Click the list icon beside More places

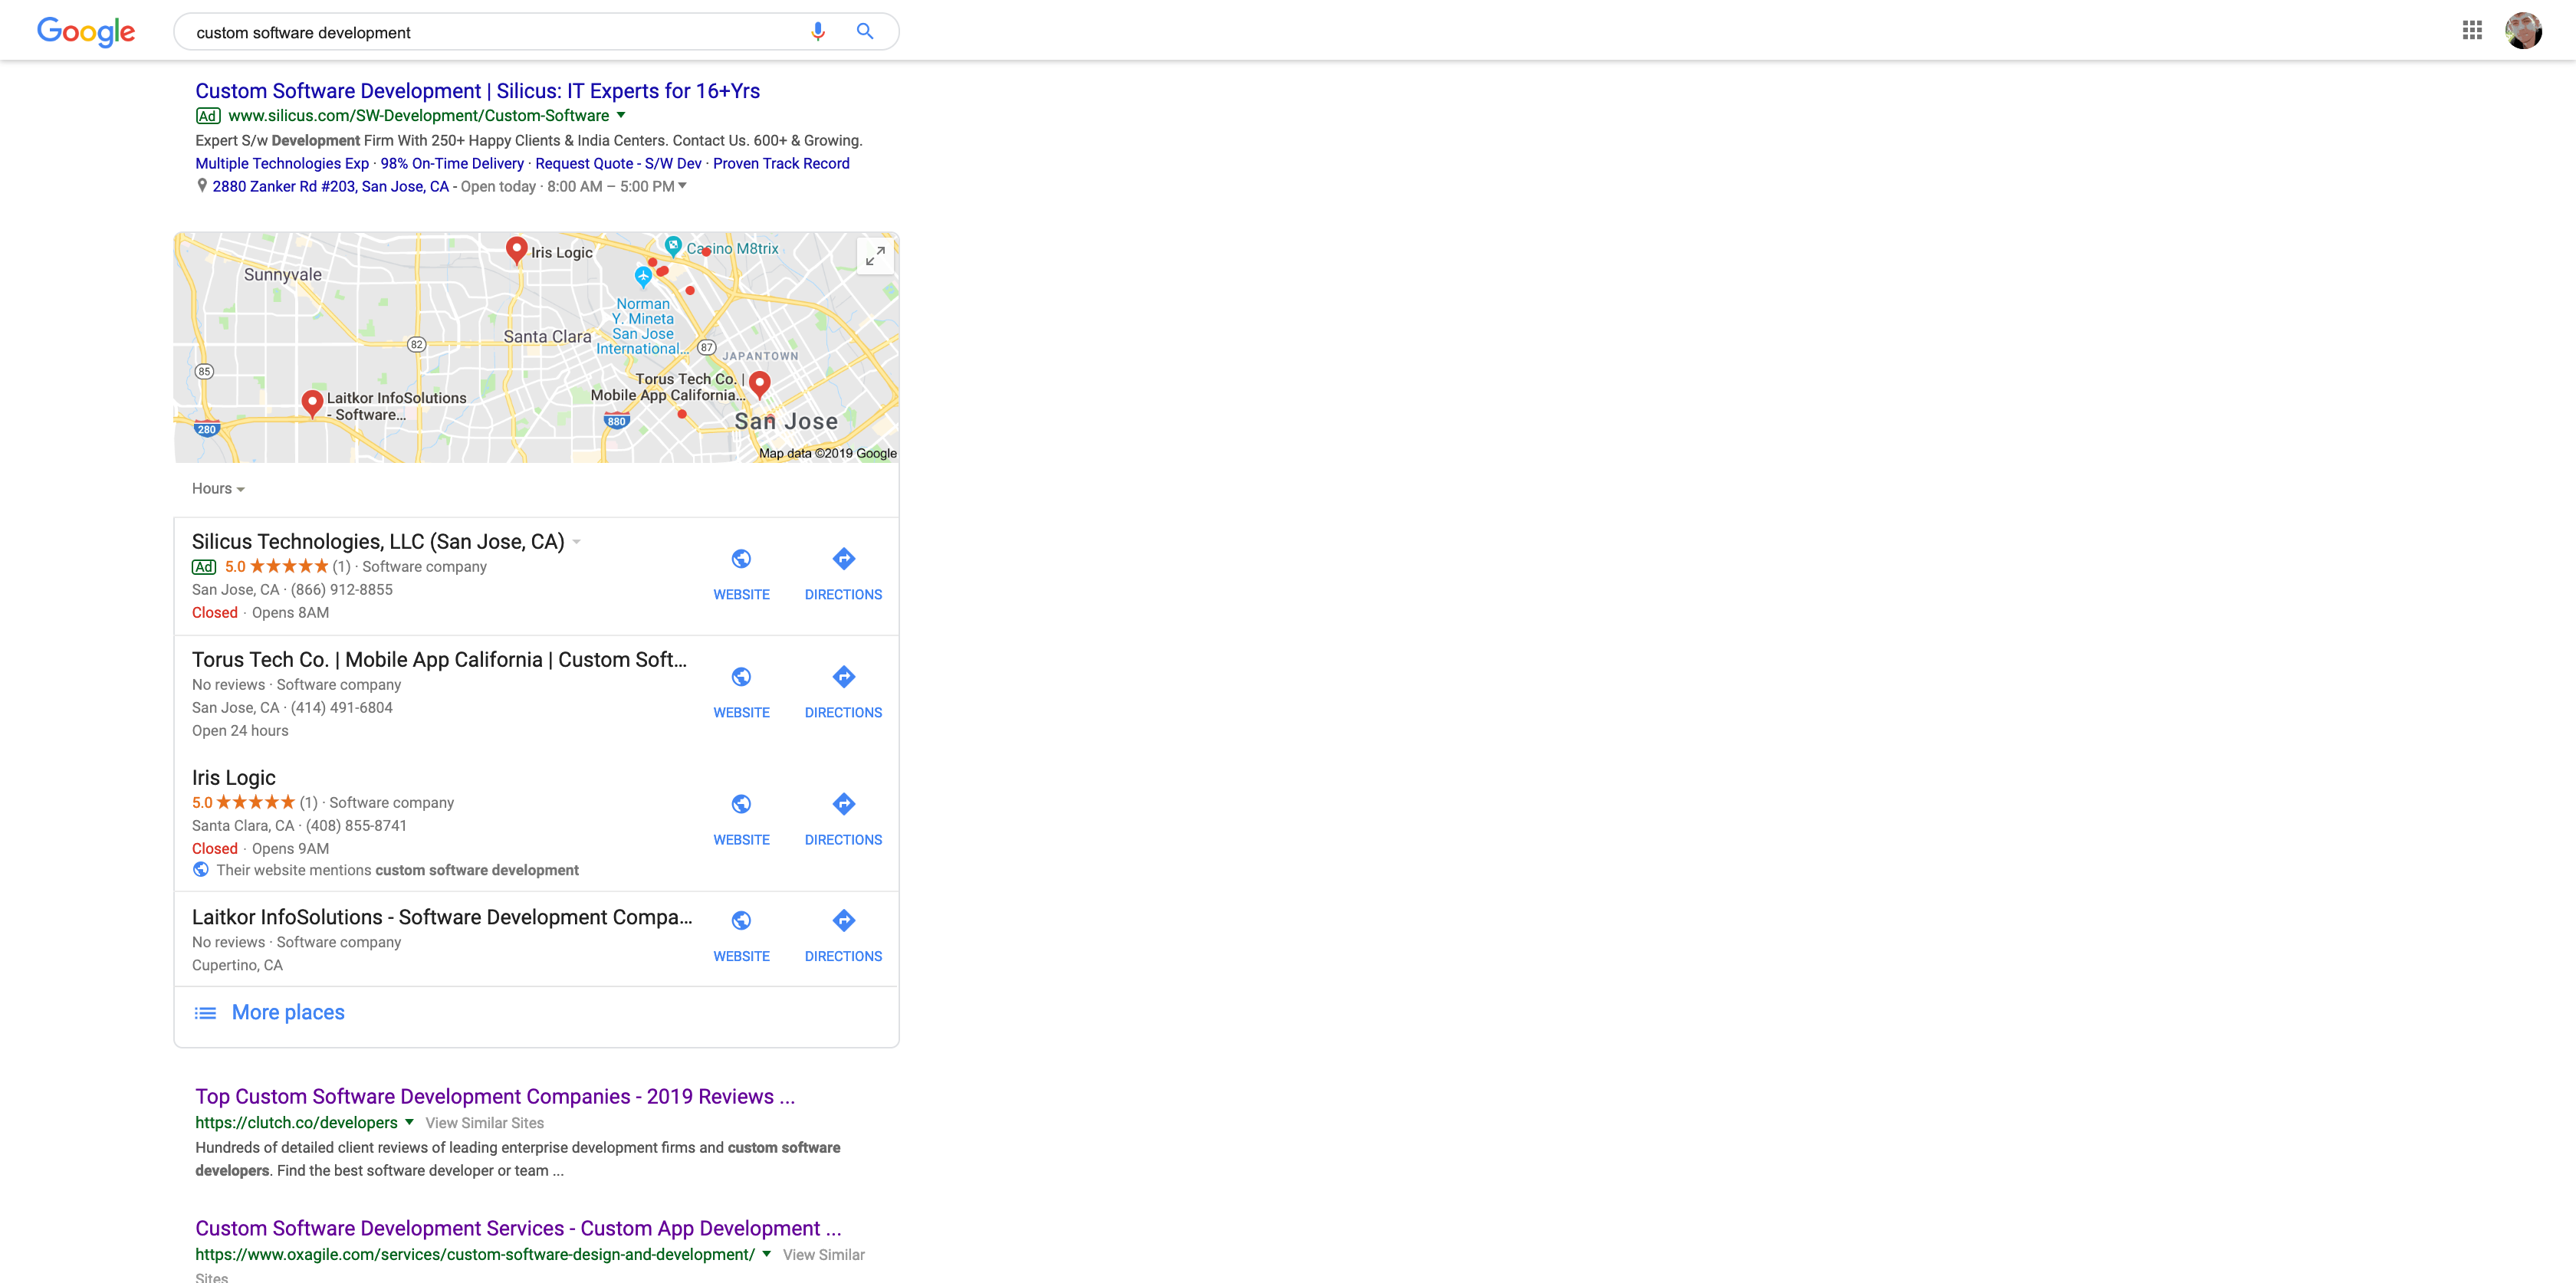tap(205, 1013)
